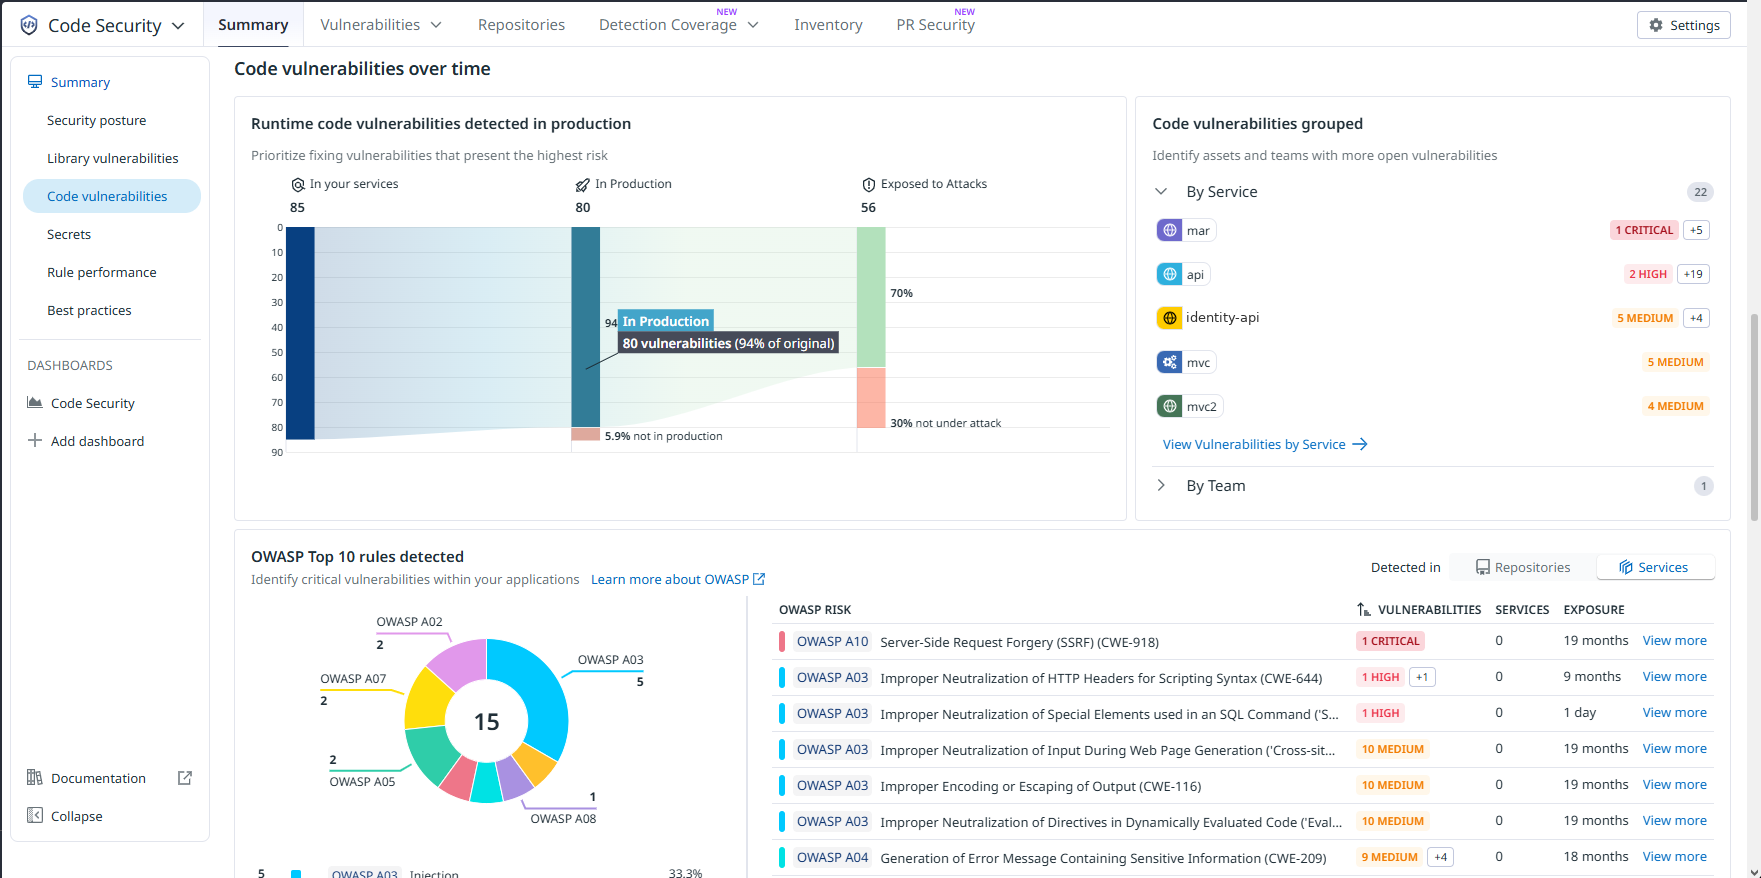Image resolution: width=1761 pixels, height=878 pixels.
Task: Collapse the By Service group
Action: coord(1161,191)
